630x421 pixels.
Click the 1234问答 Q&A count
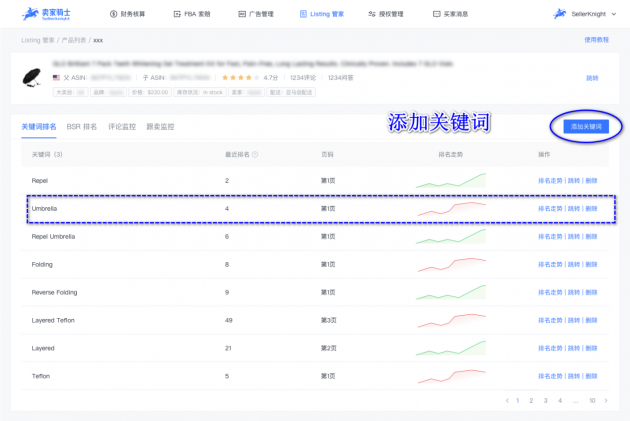(340, 78)
